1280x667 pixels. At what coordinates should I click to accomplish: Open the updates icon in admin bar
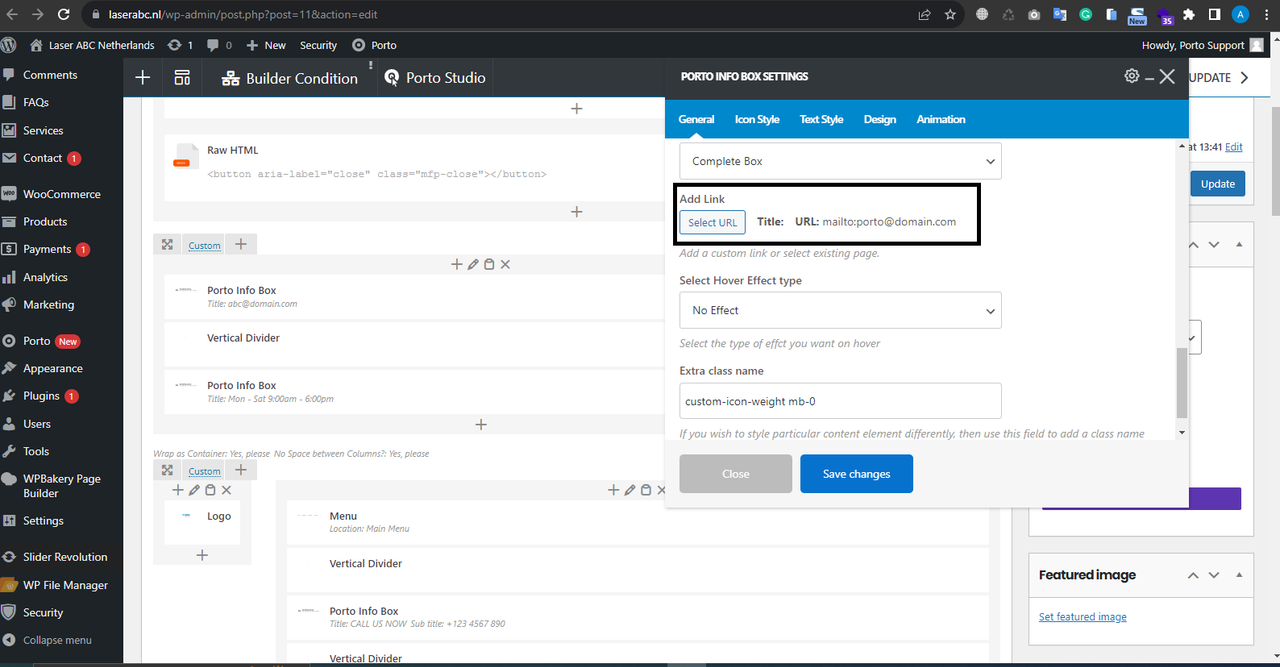pyautogui.click(x=180, y=45)
